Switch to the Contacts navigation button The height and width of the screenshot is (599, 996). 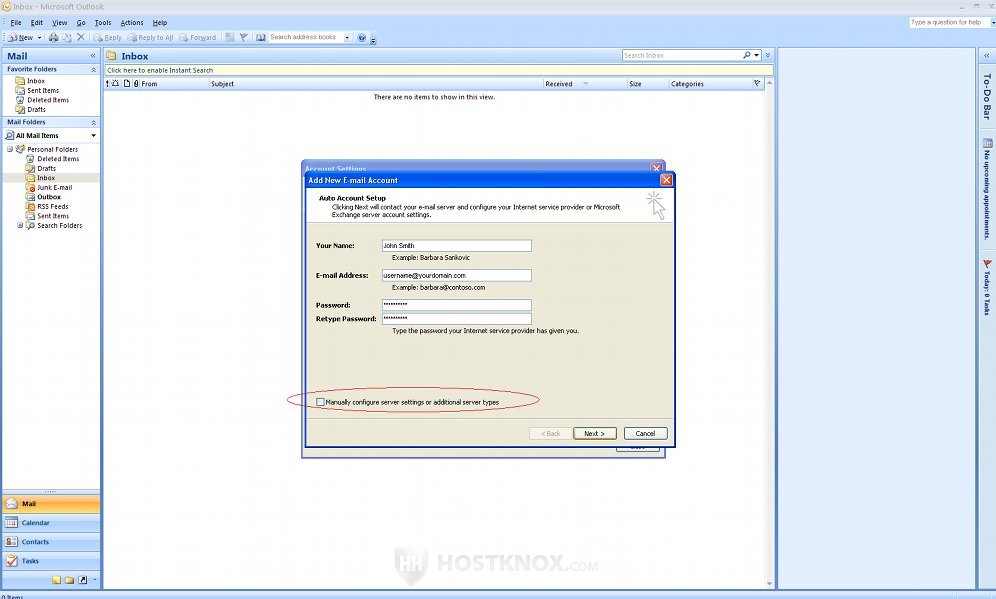(51, 542)
